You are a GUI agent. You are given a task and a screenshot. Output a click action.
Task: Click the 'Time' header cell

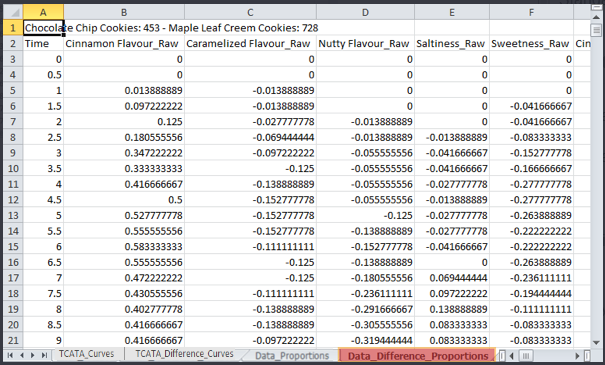(43, 44)
